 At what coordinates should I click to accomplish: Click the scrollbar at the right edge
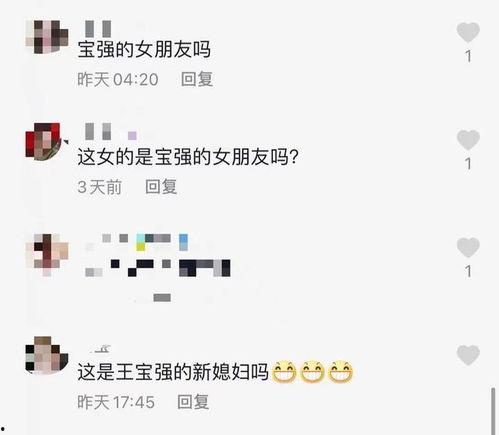pos(493,411)
